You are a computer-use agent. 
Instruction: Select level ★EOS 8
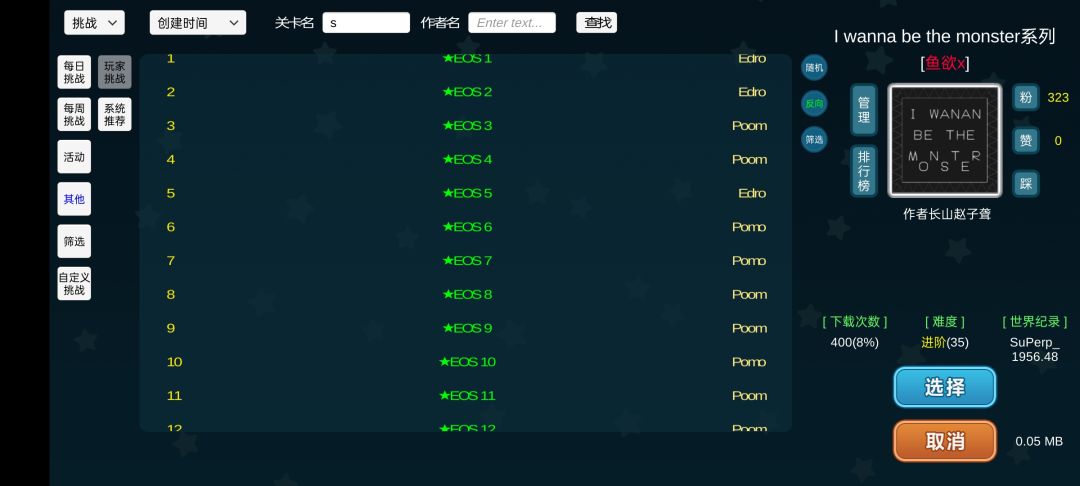(466, 295)
